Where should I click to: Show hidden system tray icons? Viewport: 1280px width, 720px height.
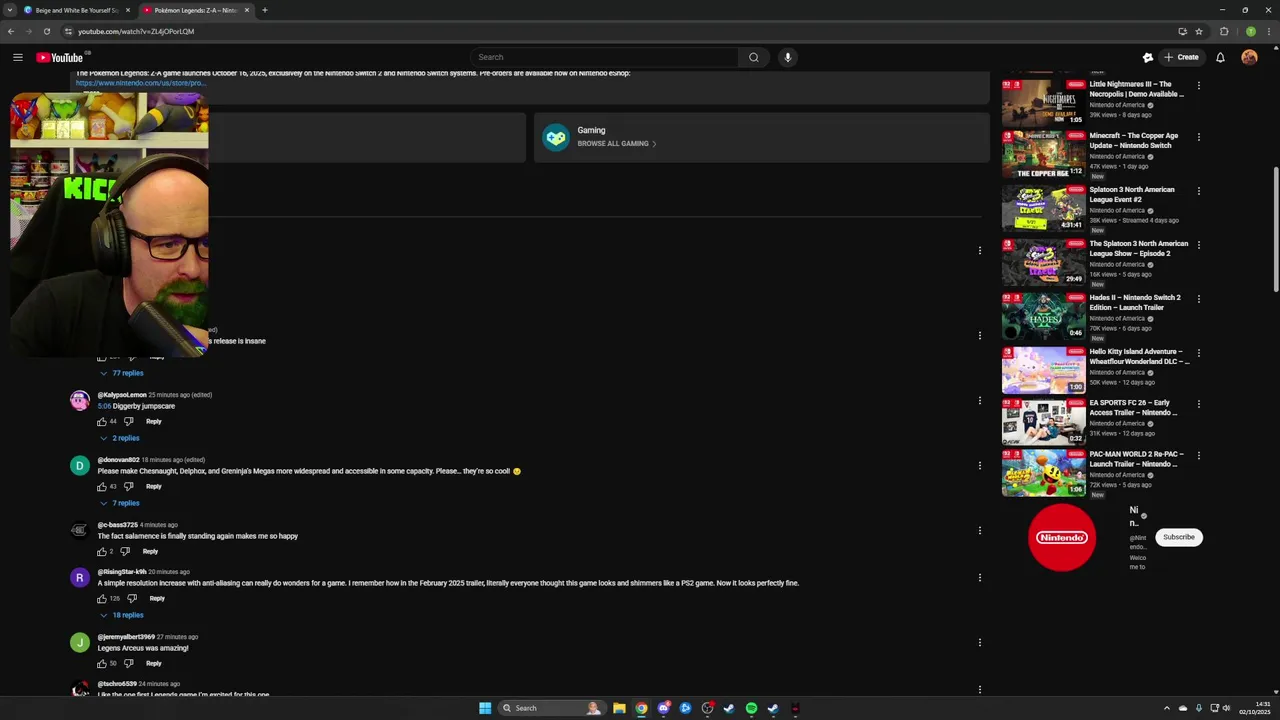click(1167, 708)
